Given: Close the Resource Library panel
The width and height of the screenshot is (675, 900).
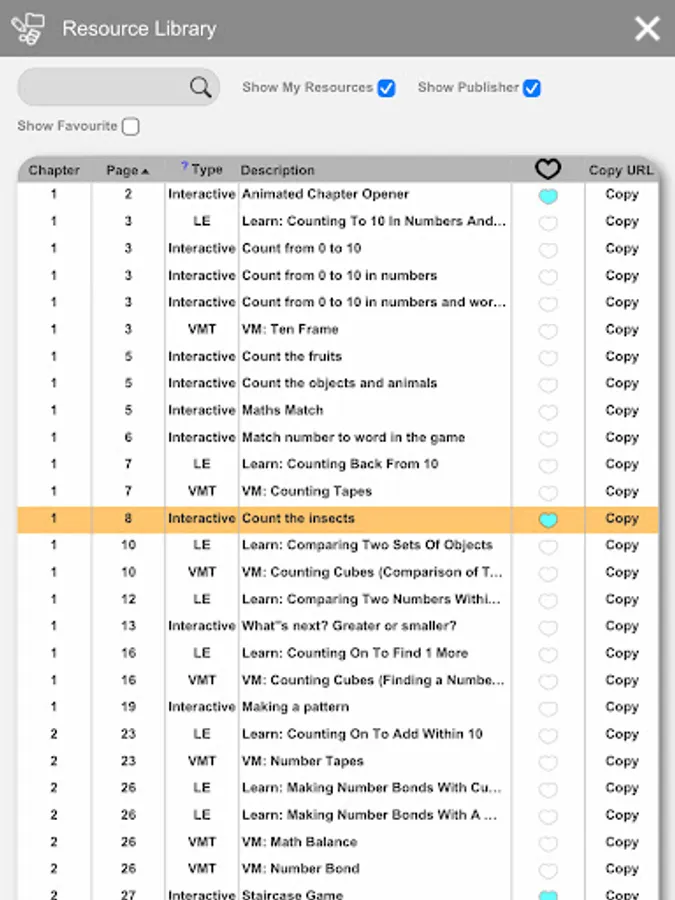Looking at the screenshot, I should click(x=647, y=28).
